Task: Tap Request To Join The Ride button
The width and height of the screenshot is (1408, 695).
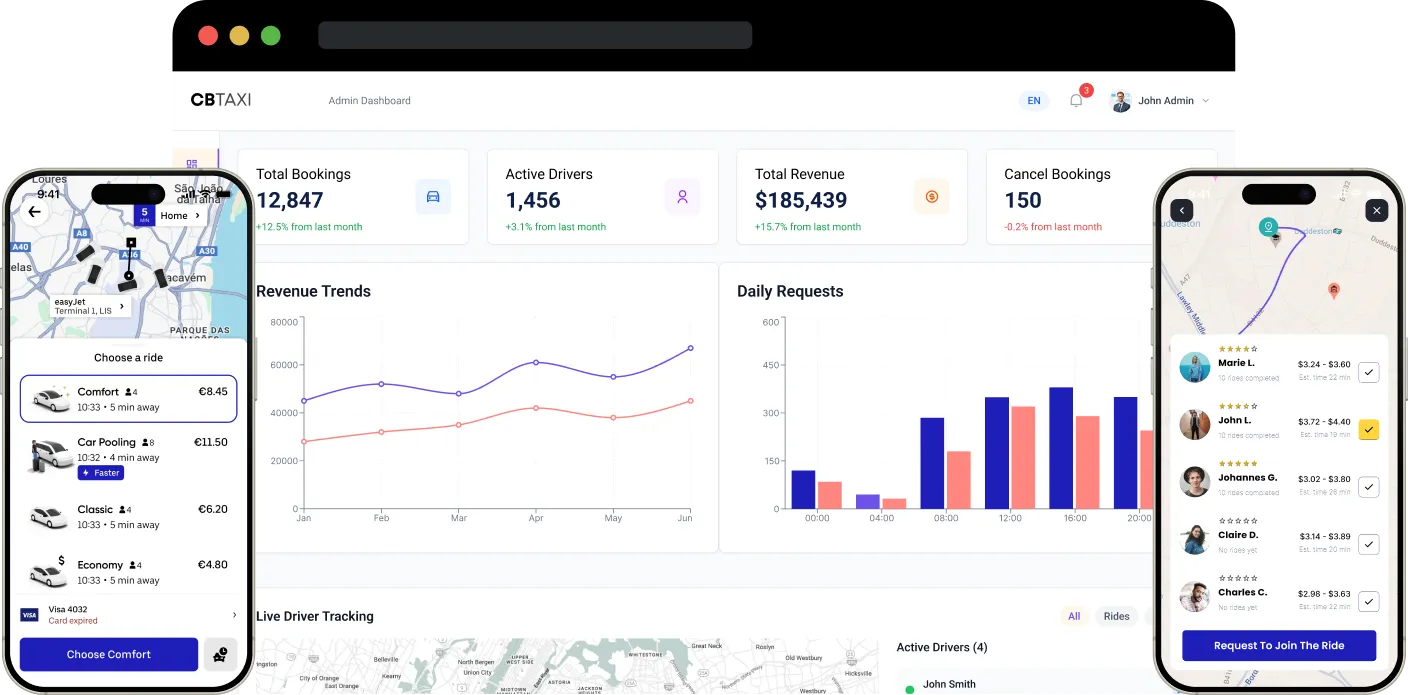Action: pos(1279,646)
